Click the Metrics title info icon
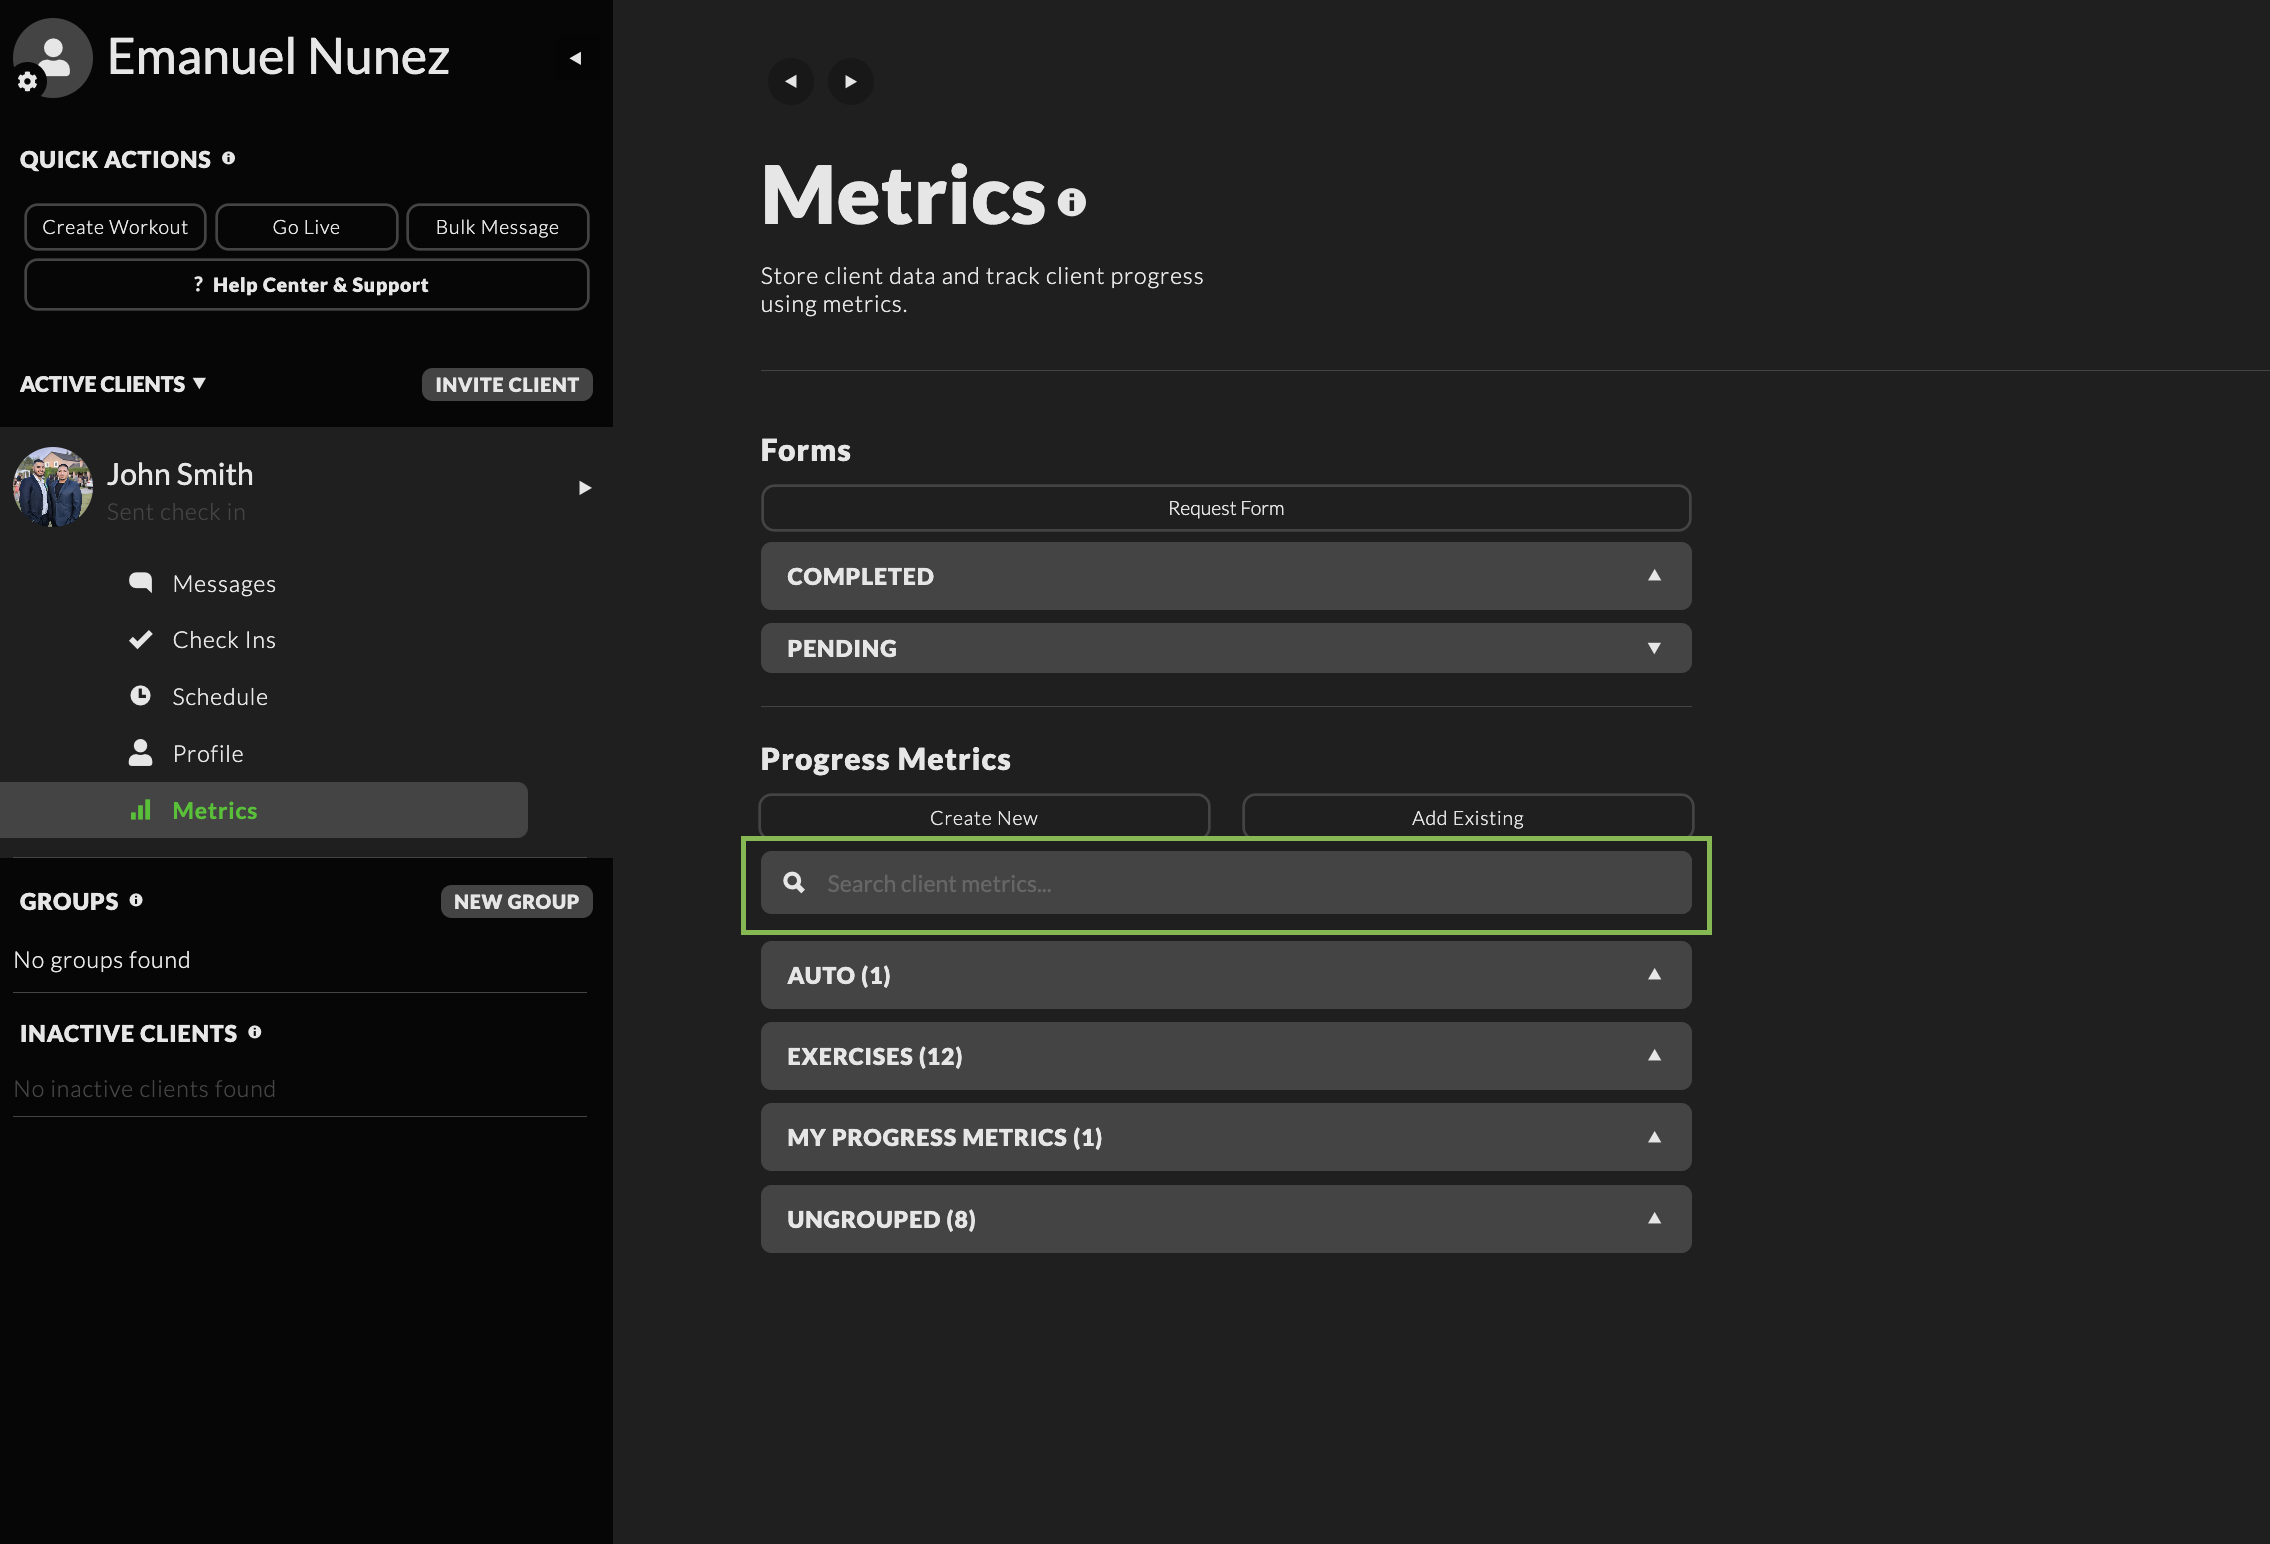The image size is (2270, 1544). (1071, 203)
